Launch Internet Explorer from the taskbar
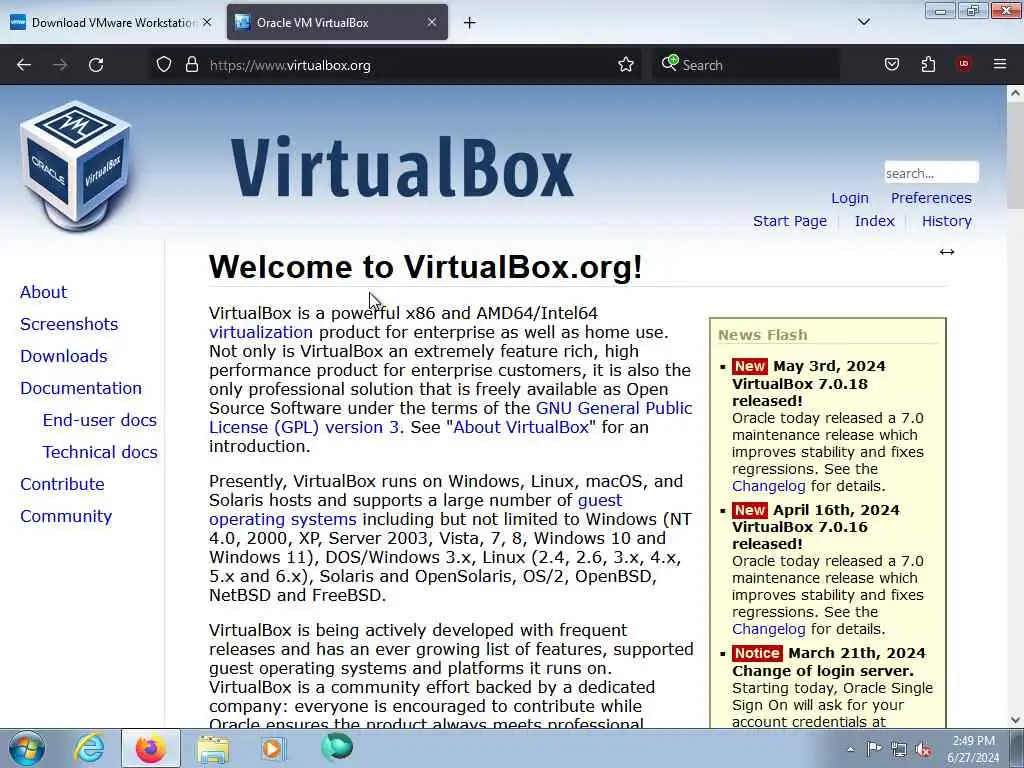 (89, 748)
